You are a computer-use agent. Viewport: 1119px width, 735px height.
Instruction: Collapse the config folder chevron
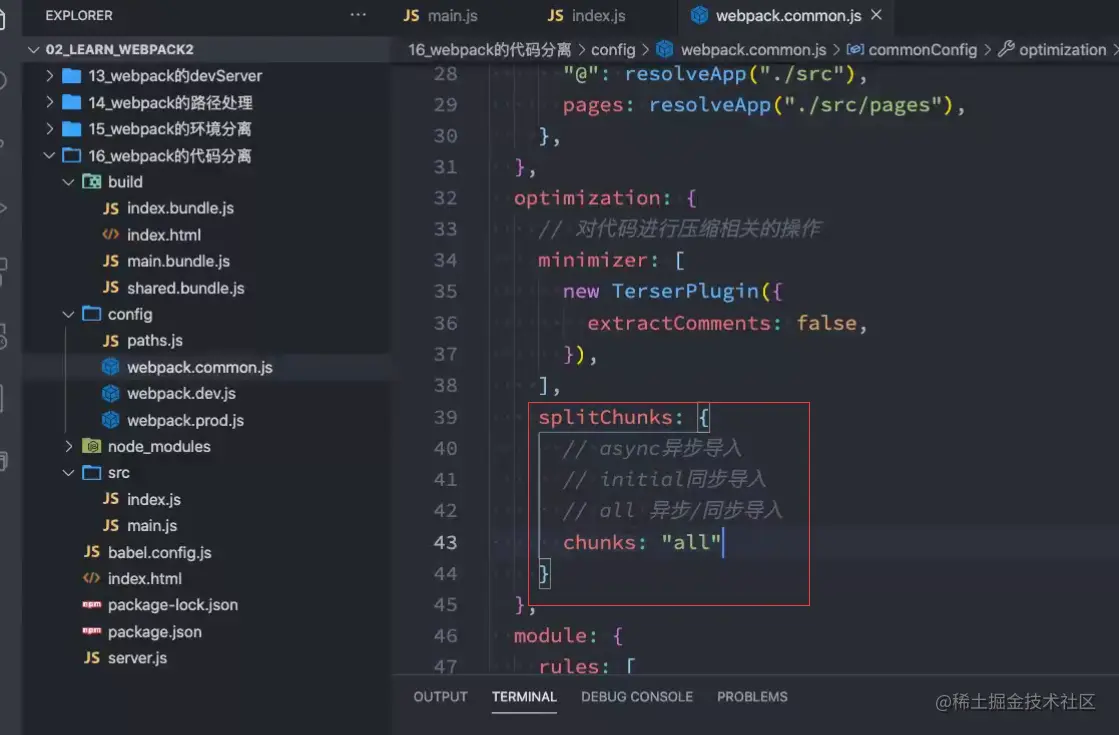tap(69, 314)
